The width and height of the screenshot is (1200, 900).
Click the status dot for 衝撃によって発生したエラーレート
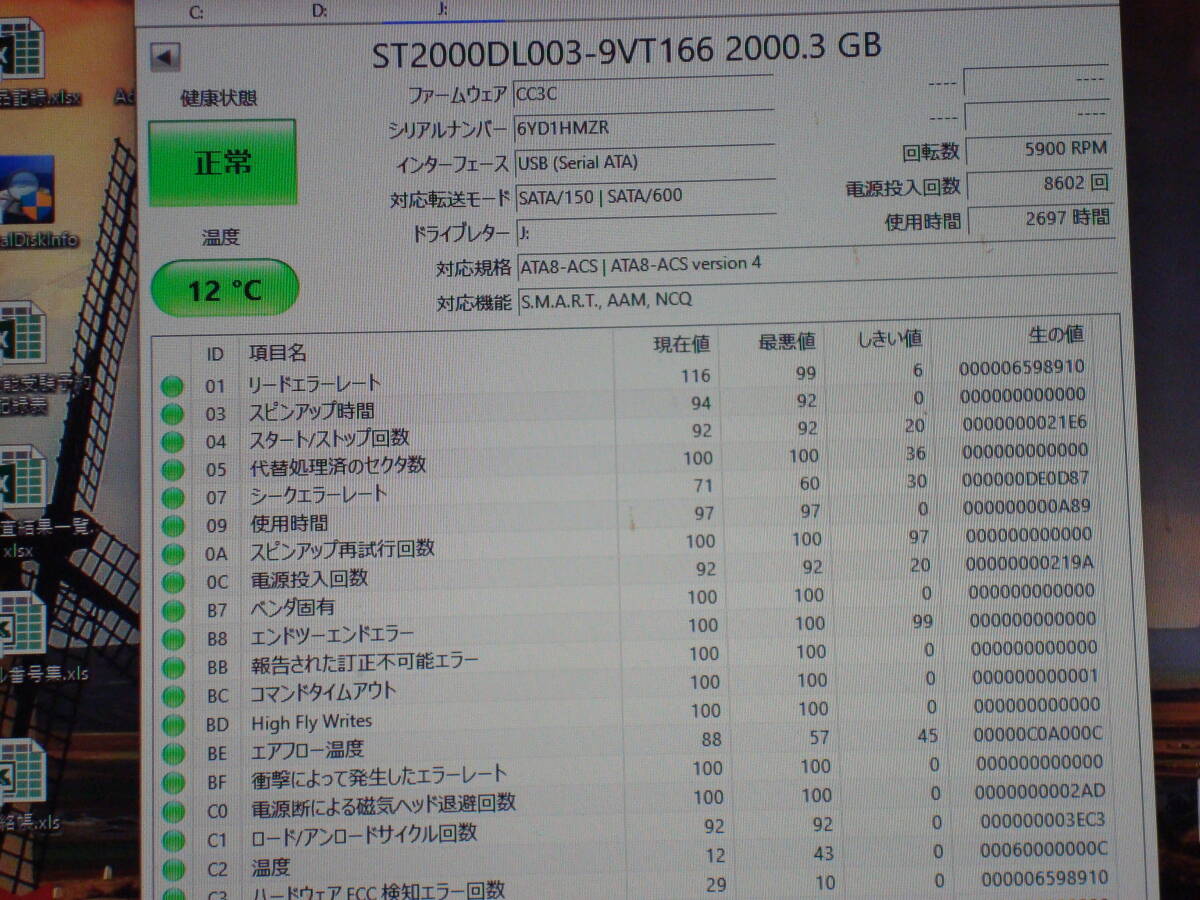coord(173,783)
